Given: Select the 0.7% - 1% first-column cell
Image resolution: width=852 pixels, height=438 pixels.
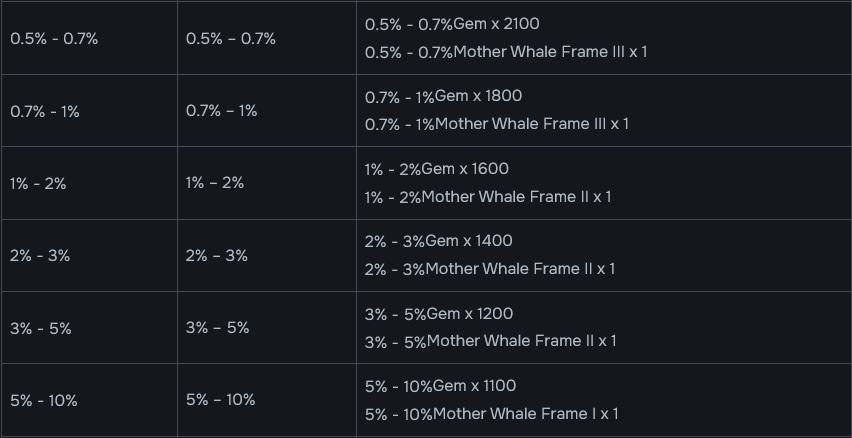Looking at the screenshot, I should coord(89,111).
